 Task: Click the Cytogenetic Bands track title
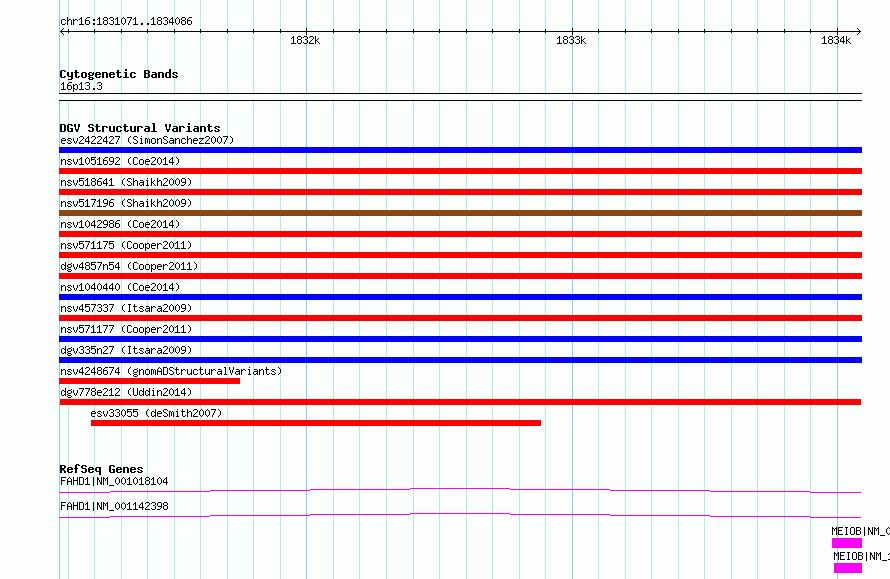pyautogui.click(x=119, y=74)
